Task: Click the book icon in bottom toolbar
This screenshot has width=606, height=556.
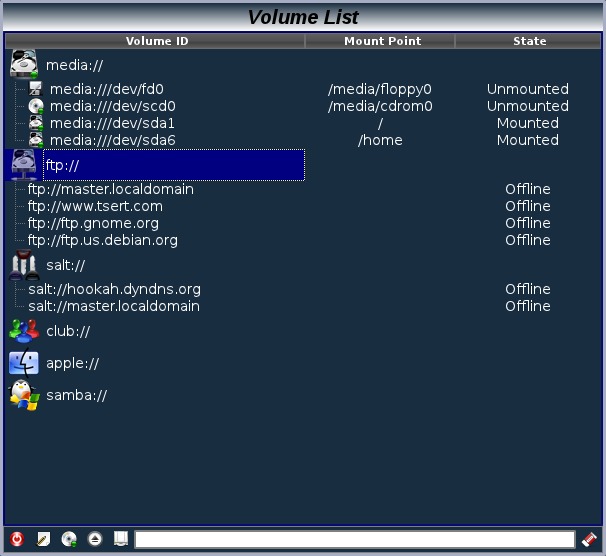Action: [x=120, y=539]
